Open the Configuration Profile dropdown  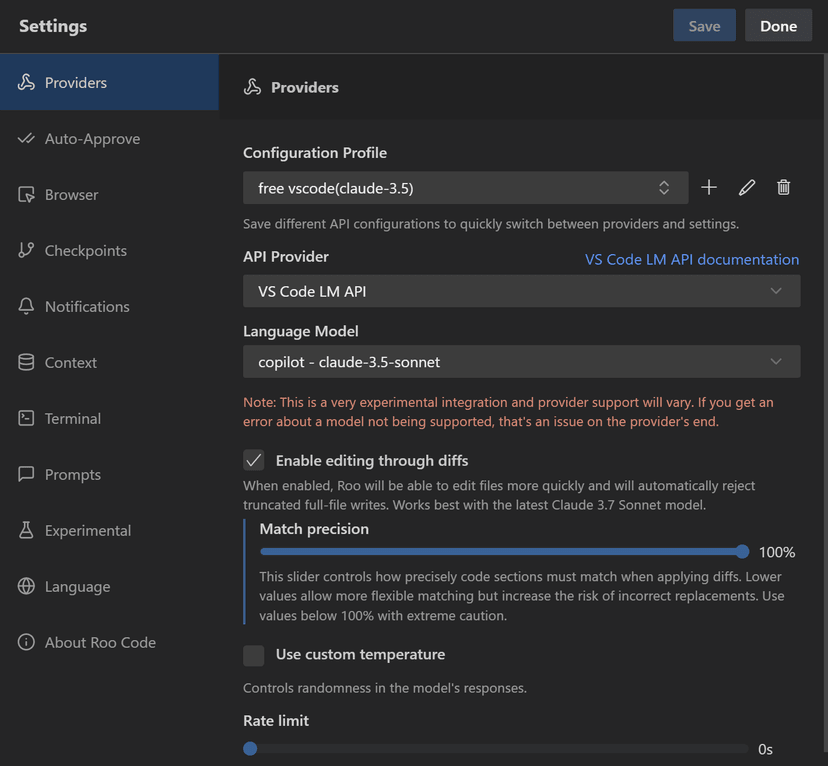coord(465,187)
